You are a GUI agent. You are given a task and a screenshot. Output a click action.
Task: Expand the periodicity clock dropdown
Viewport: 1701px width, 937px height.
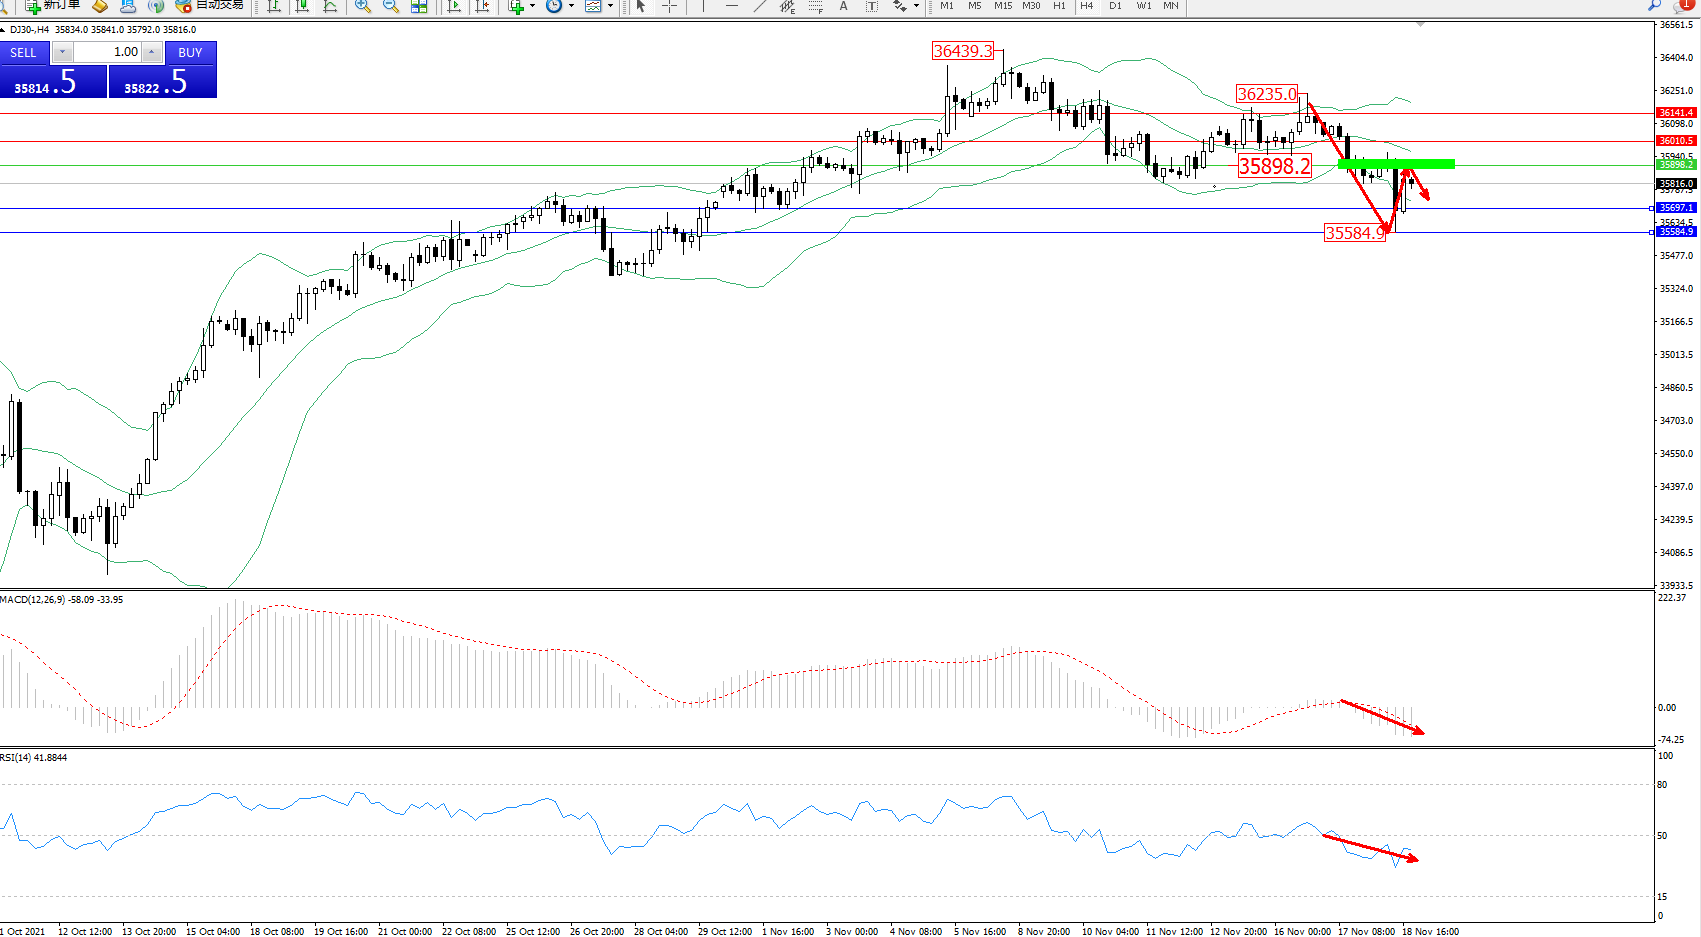(x=571, y=6)
